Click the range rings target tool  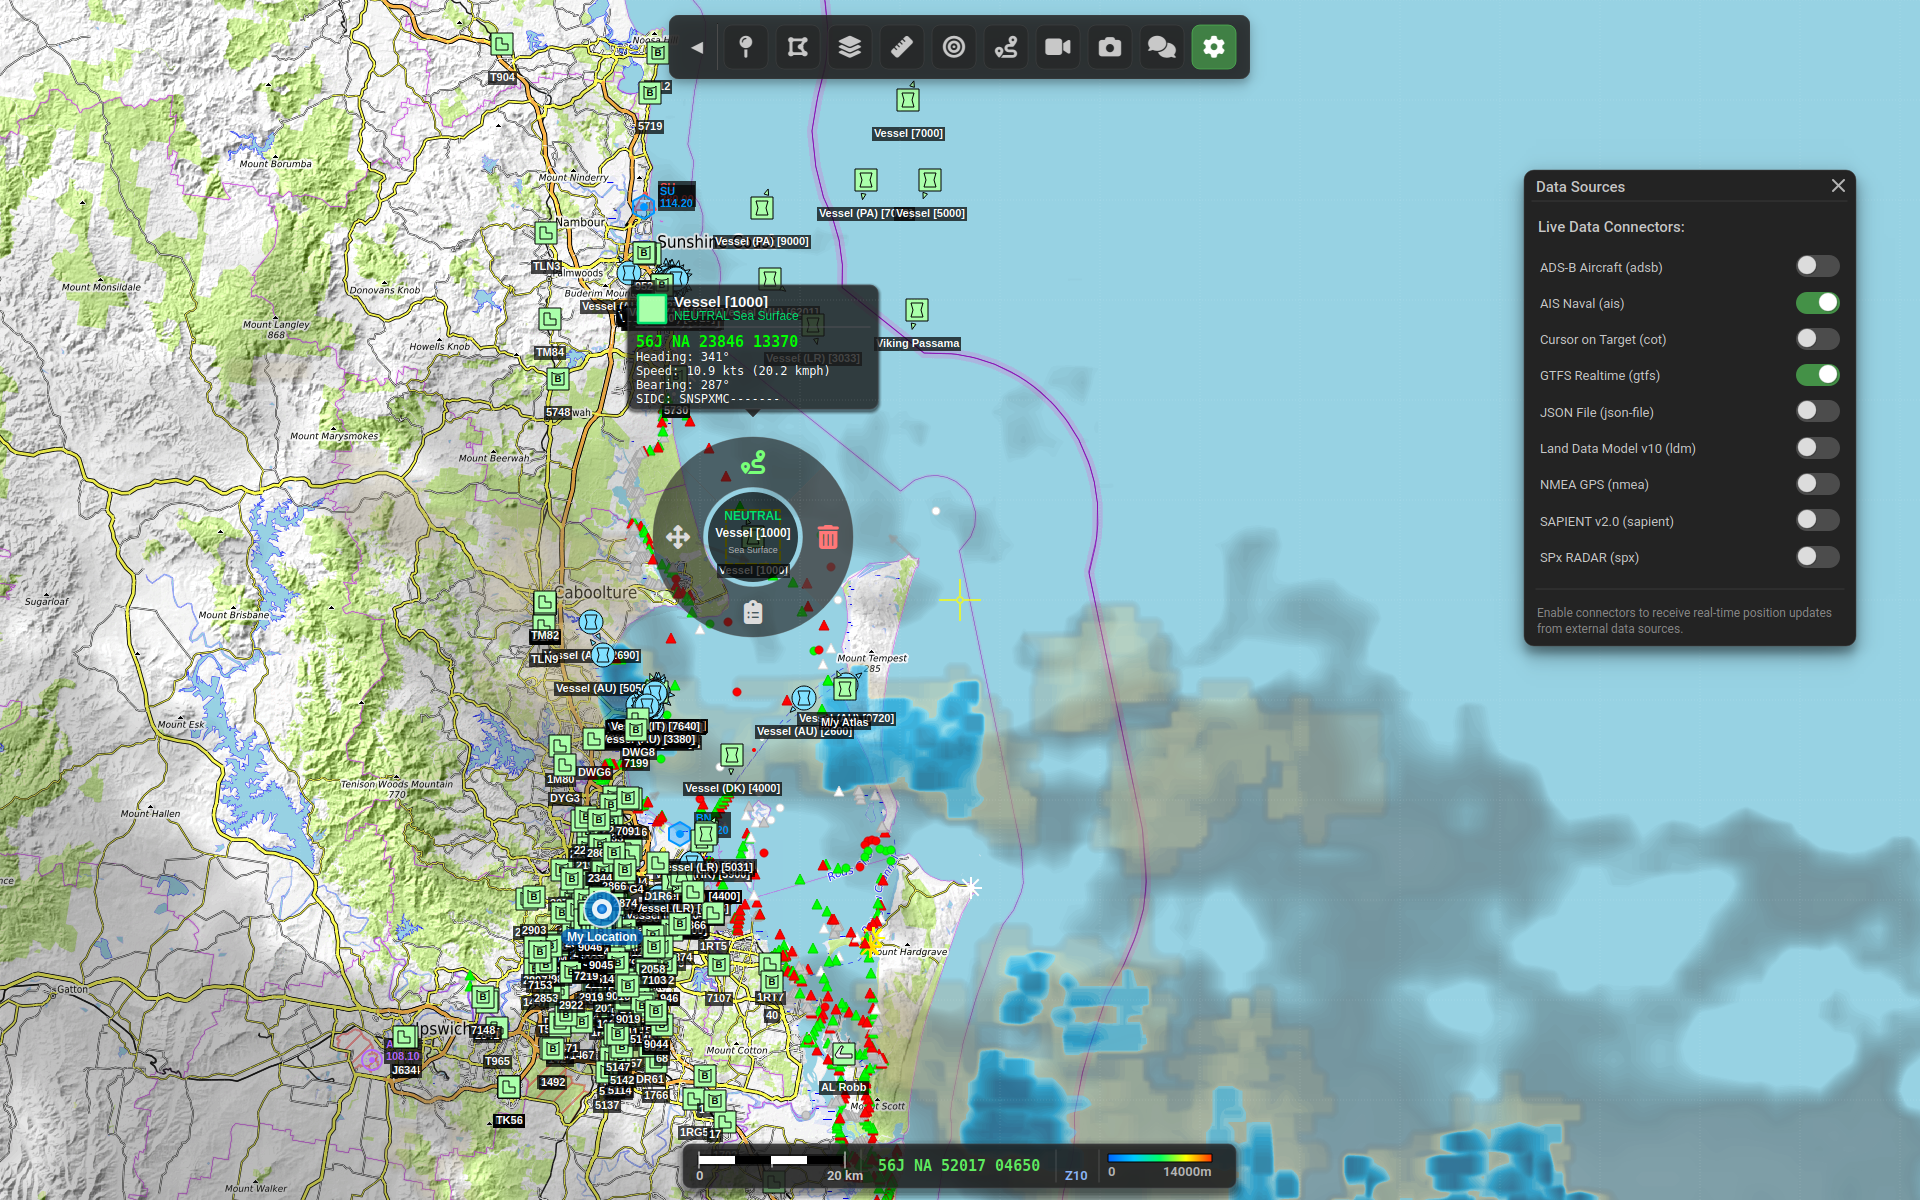coord(953,47)
